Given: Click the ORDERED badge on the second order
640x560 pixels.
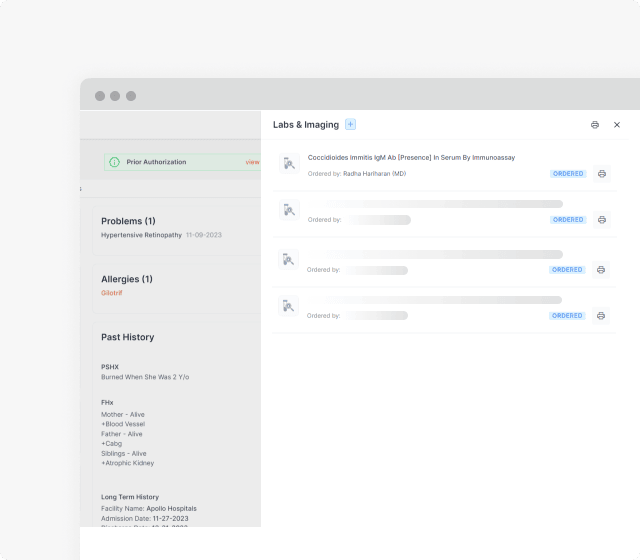Looking at the screenshot, I should point(568,220).
